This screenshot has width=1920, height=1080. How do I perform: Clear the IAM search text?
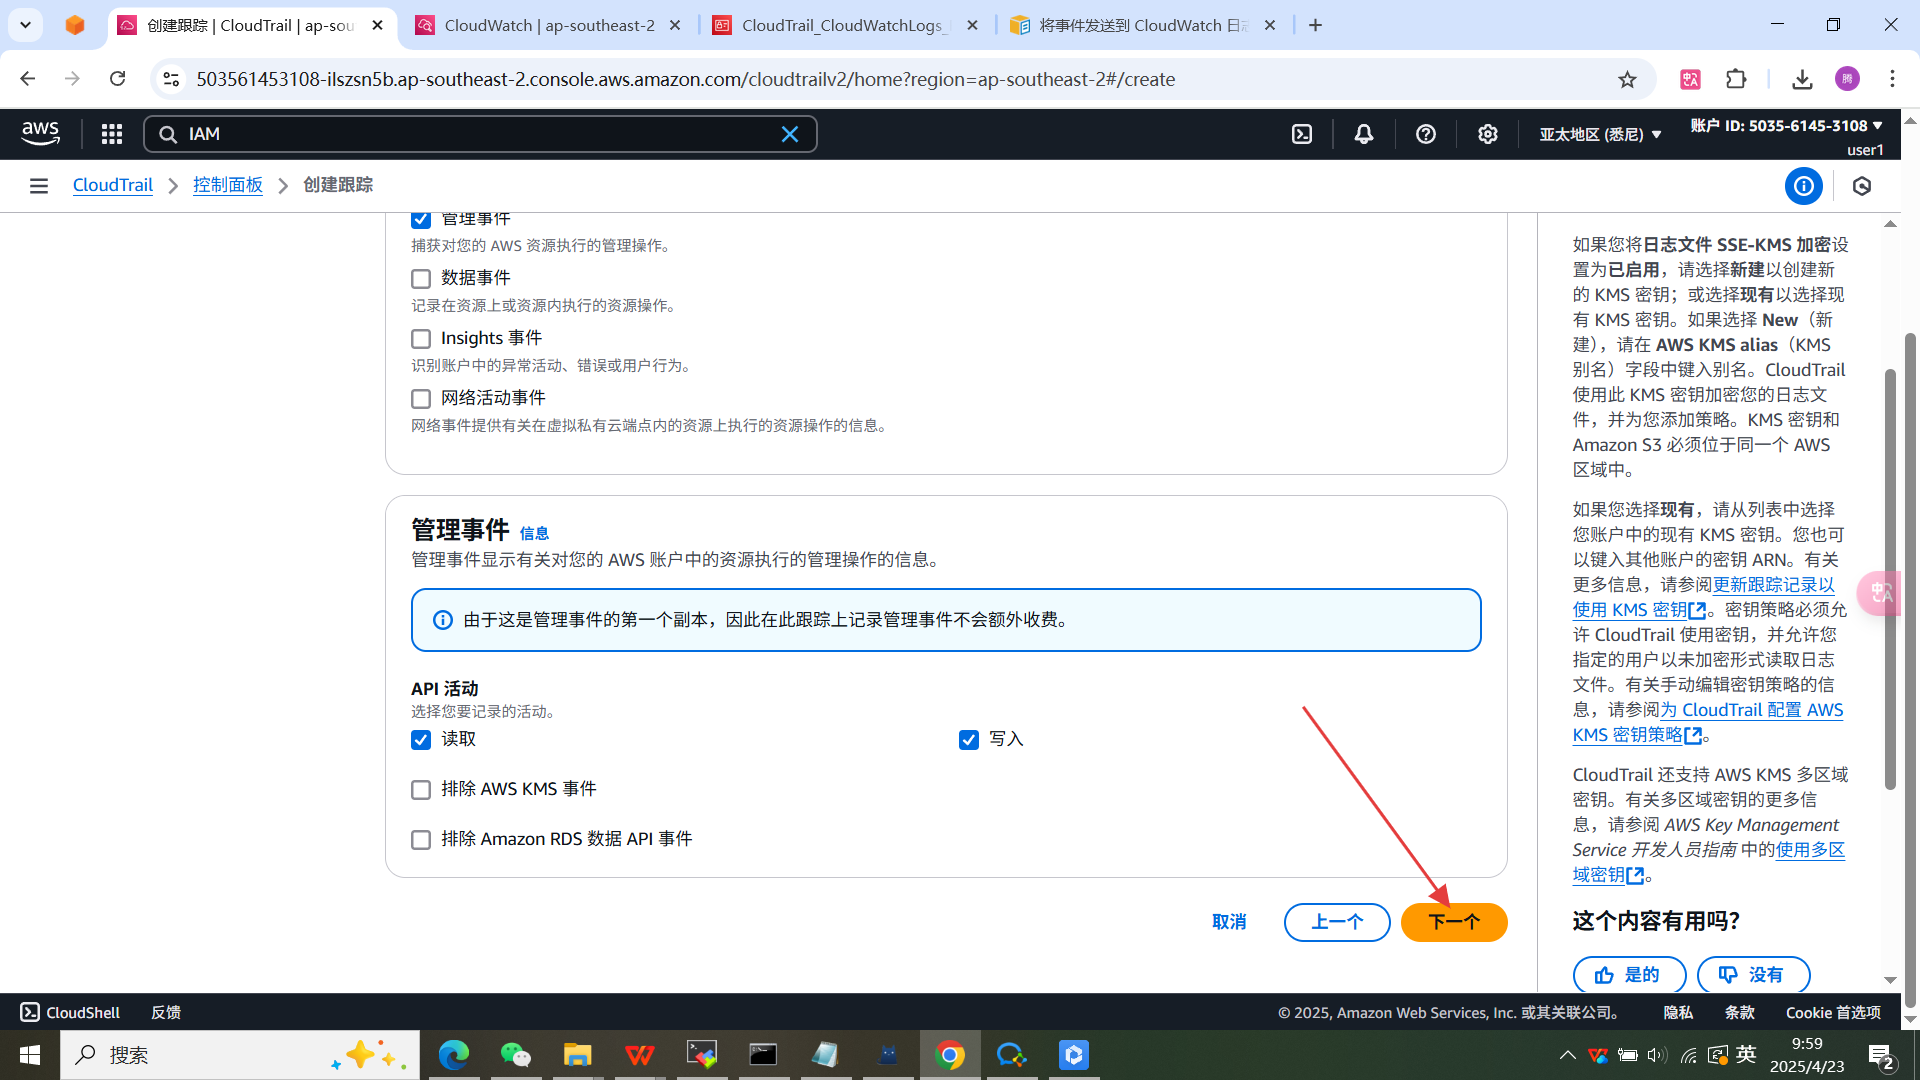click(790, 134)
